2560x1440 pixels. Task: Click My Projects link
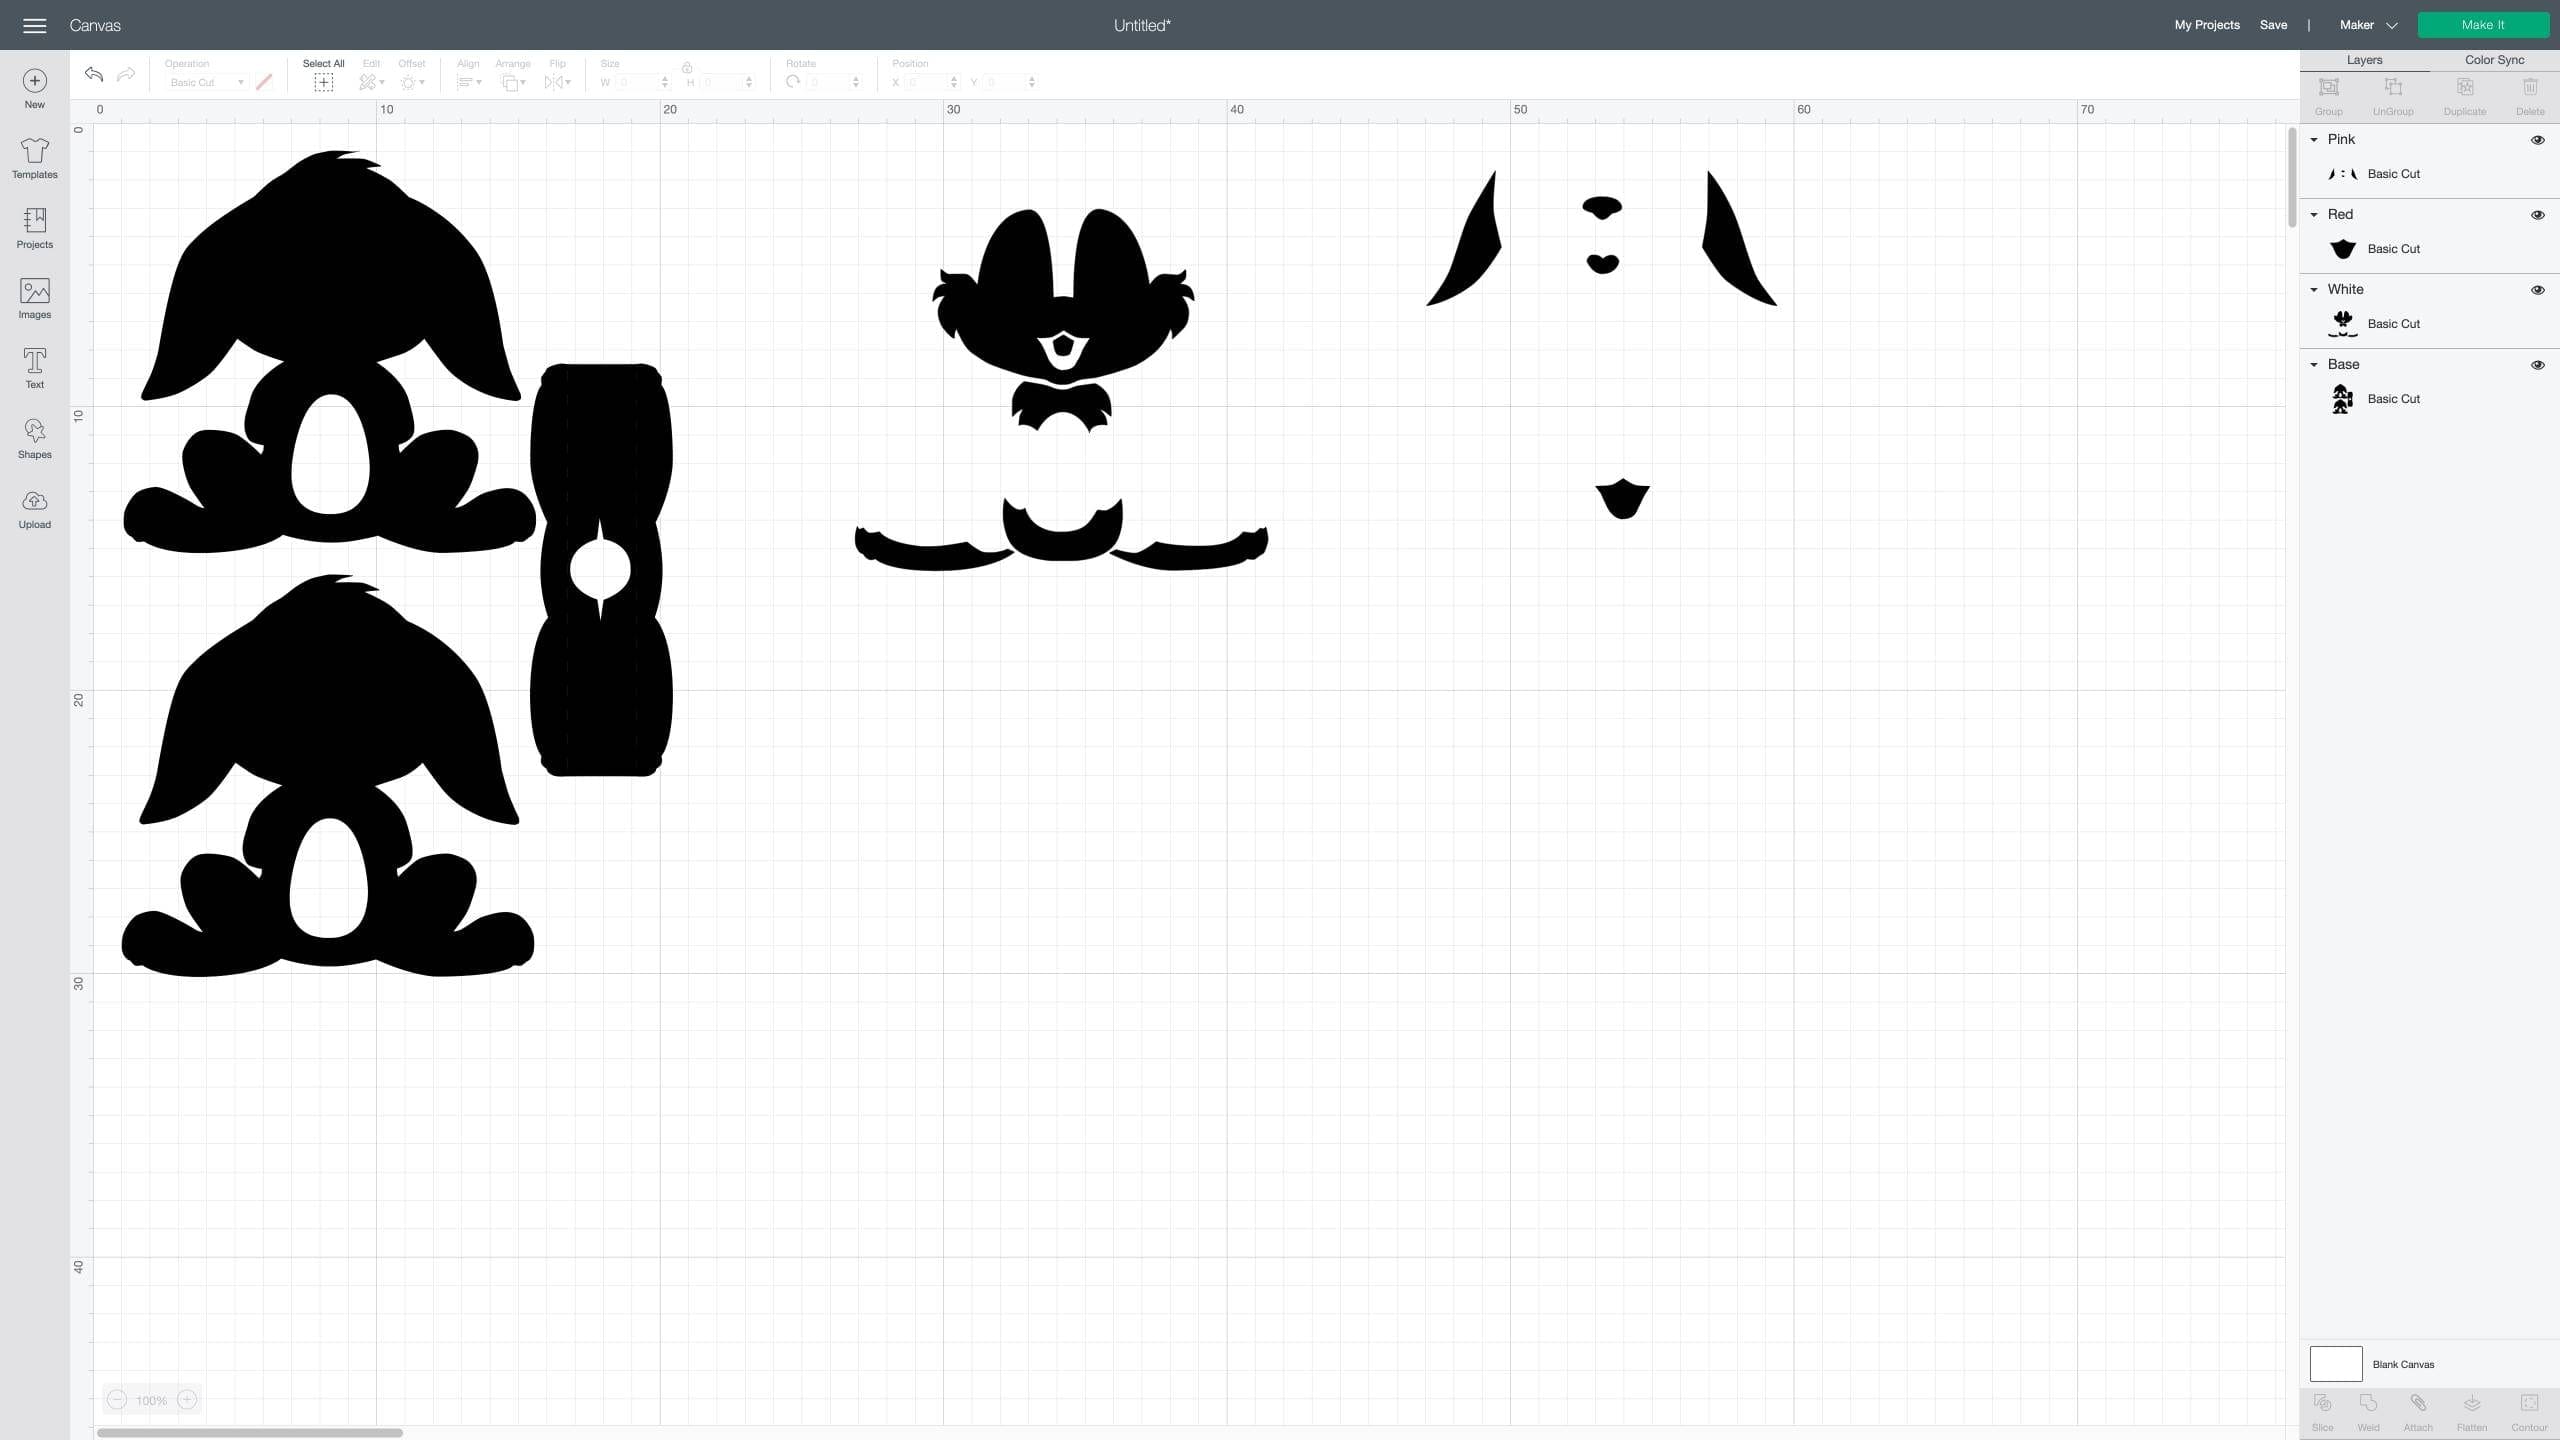coord(2207,25)
